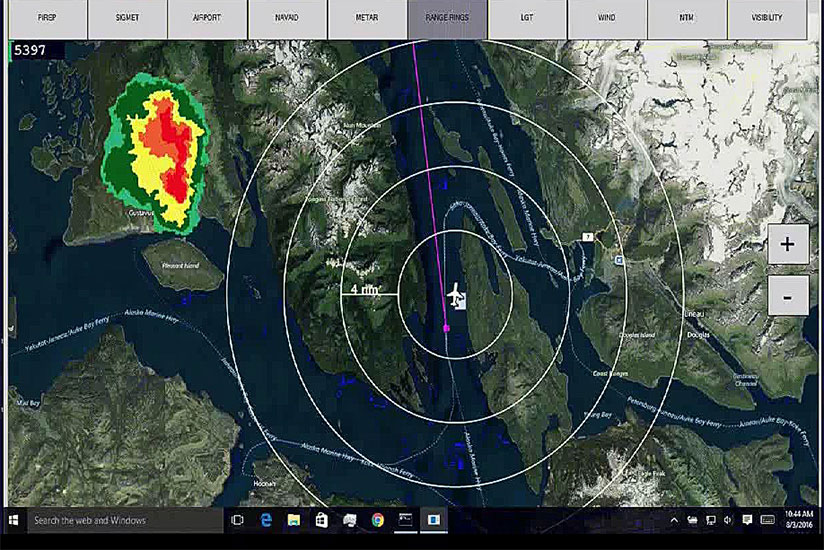Toggle the PIREP overlay button
Viewport: 824px width, 550px height.
click(x=48, y=18)
